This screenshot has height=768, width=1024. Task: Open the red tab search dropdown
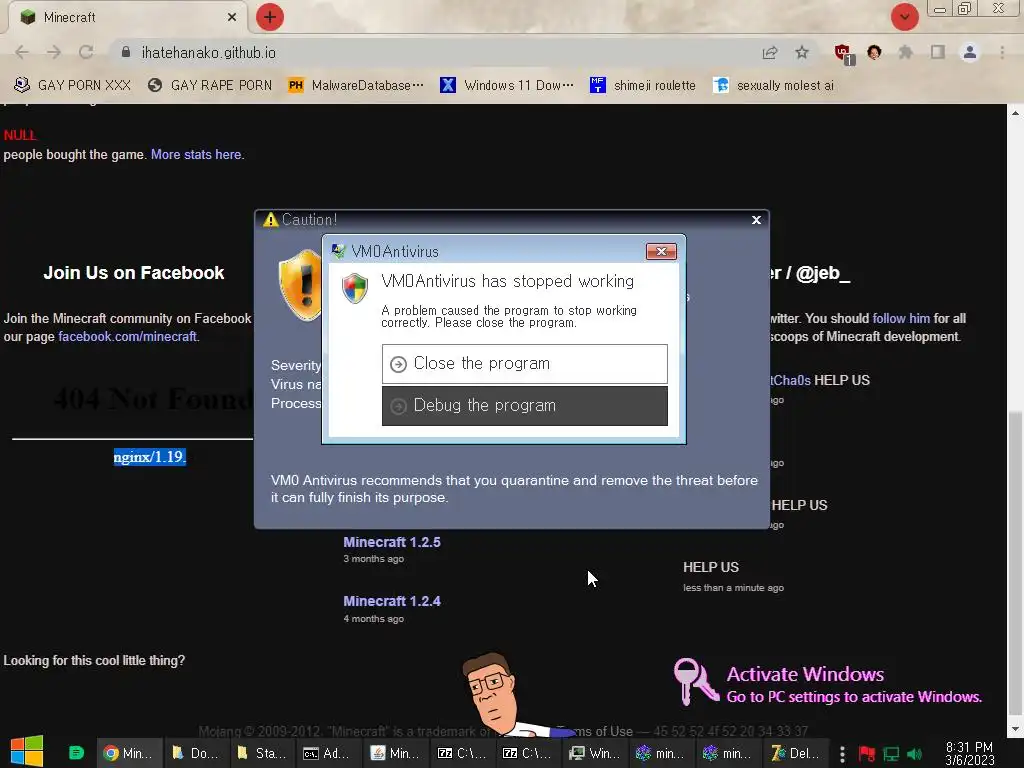coord(904,17)
